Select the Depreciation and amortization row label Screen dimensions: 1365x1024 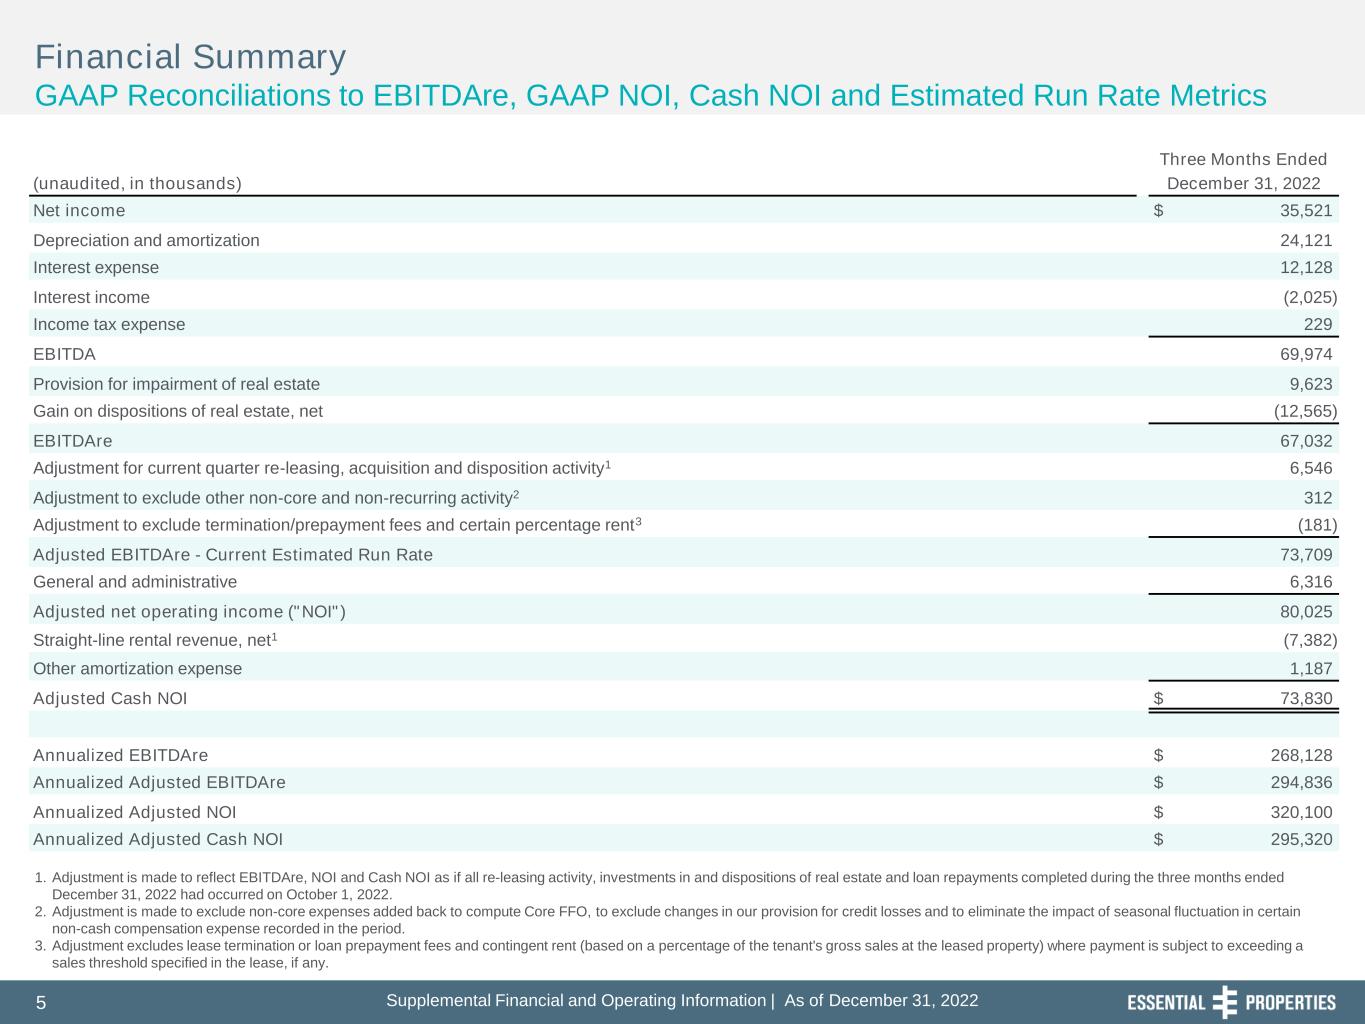coord(146,240)
